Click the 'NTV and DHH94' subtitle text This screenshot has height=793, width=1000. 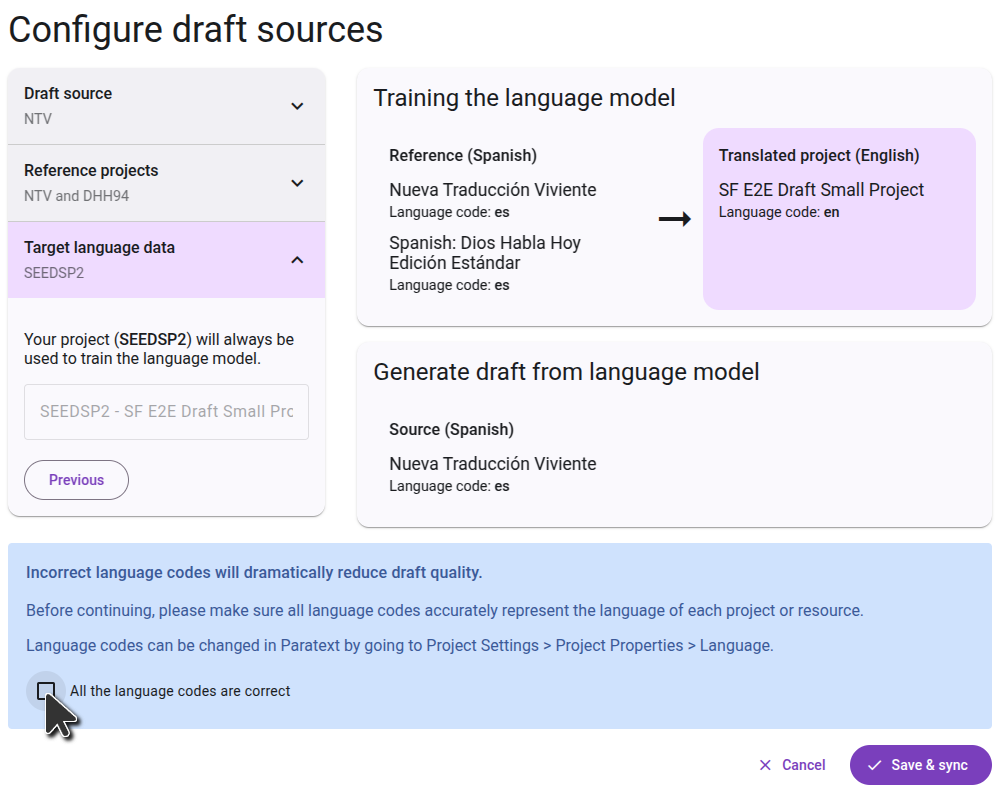(x=77, y=196)
